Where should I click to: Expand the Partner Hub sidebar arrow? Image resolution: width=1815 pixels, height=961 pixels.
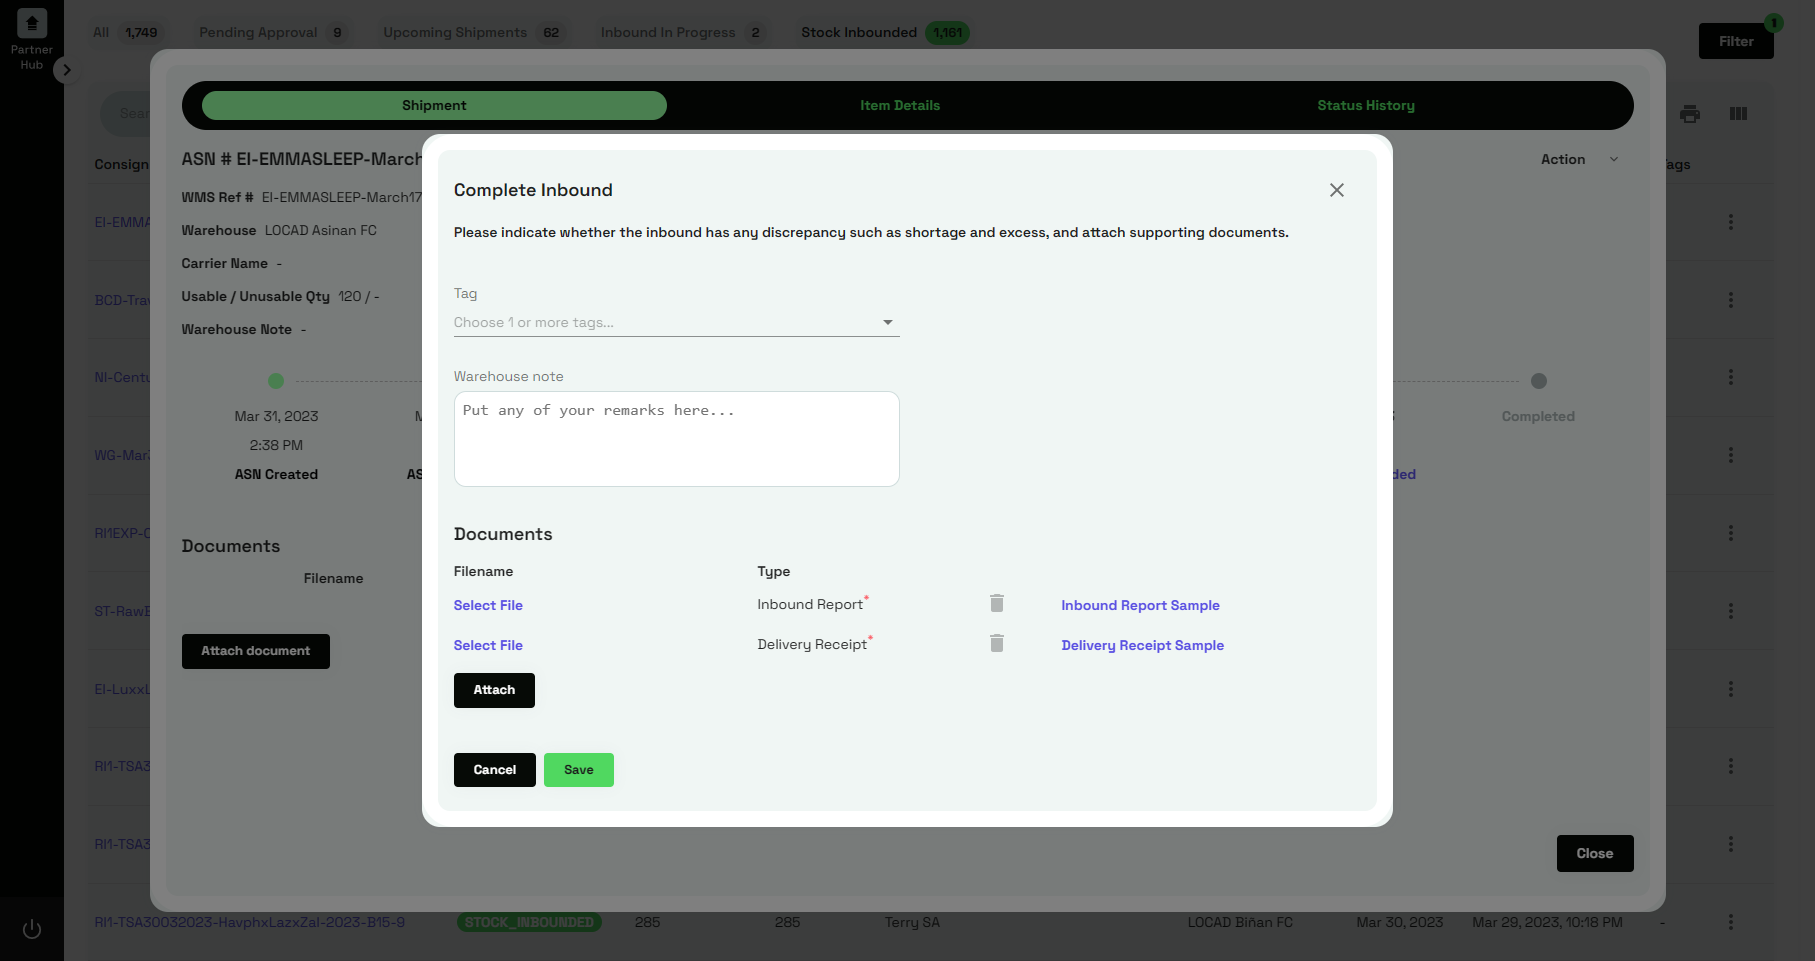click(67, 70)
